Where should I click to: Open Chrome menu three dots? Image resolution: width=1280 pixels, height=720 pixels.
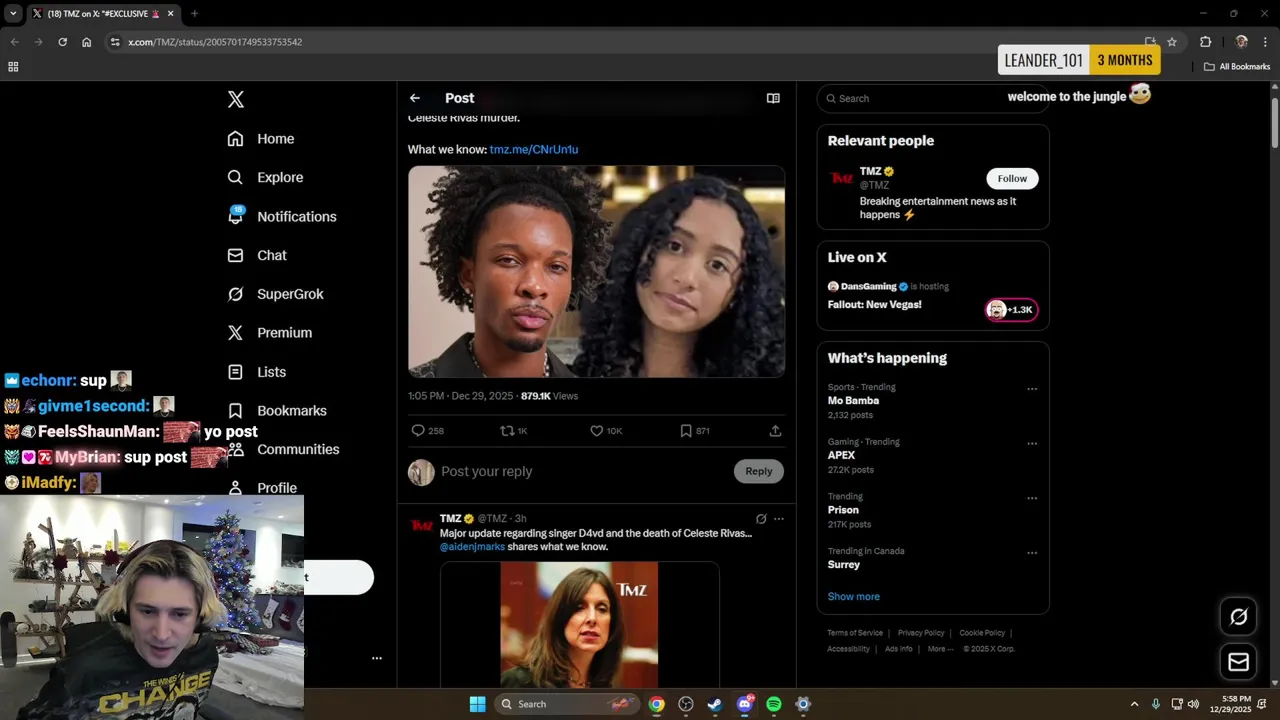point(1266,42)
